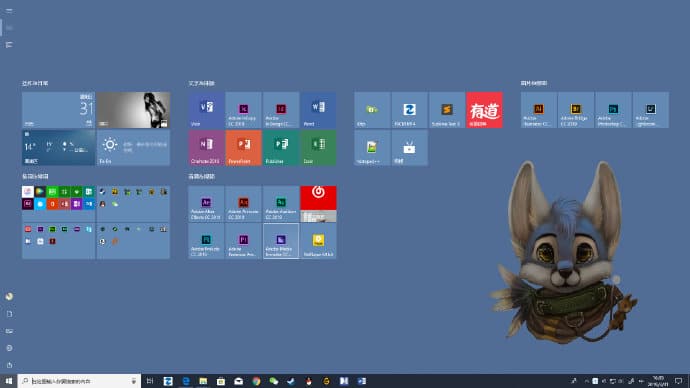Open the Publisher tile
The height and width of the screenshot is (388, 690).
[x=281, y=147]
